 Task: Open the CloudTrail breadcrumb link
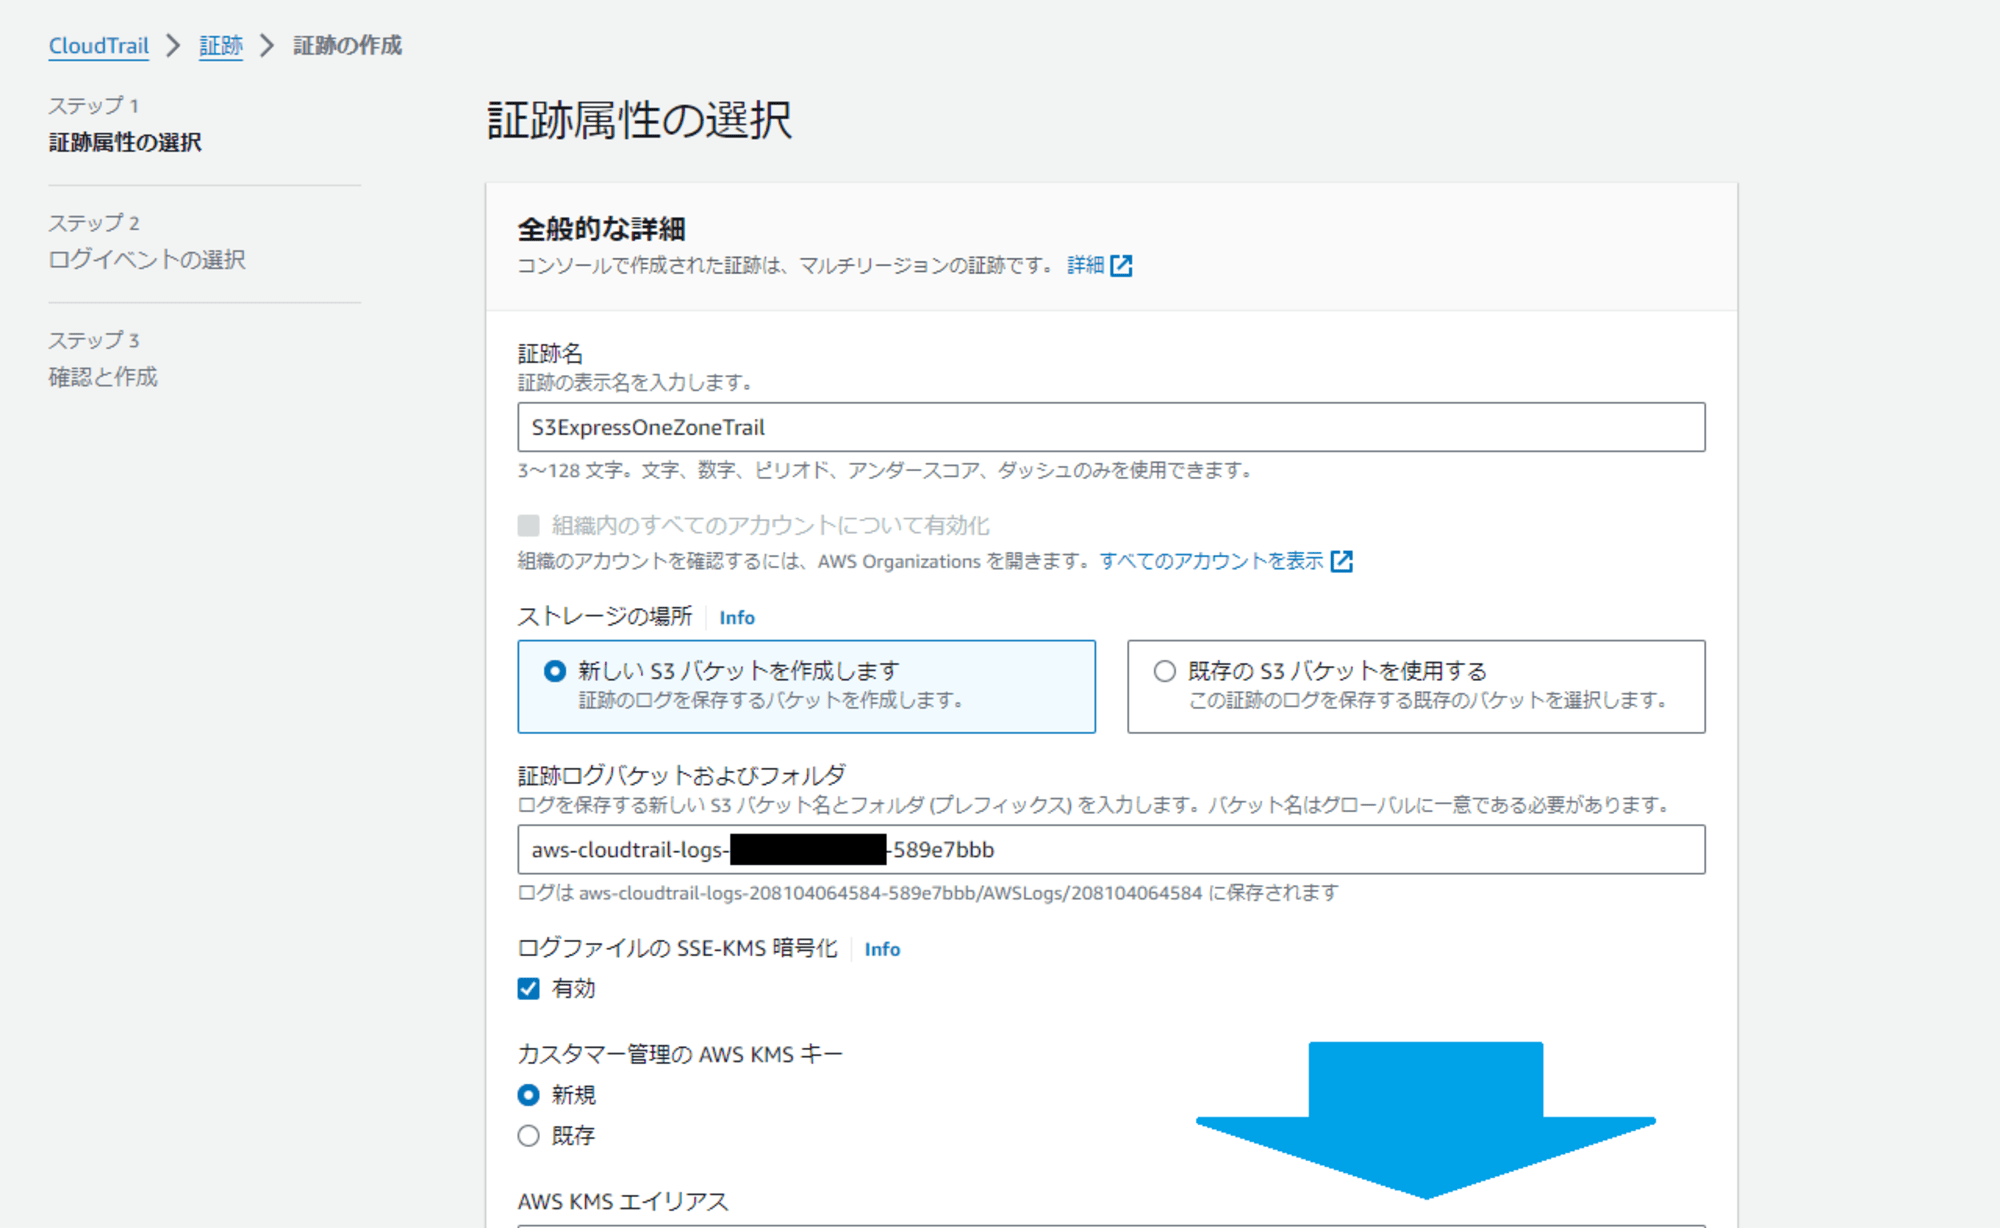tap(98, 46)
